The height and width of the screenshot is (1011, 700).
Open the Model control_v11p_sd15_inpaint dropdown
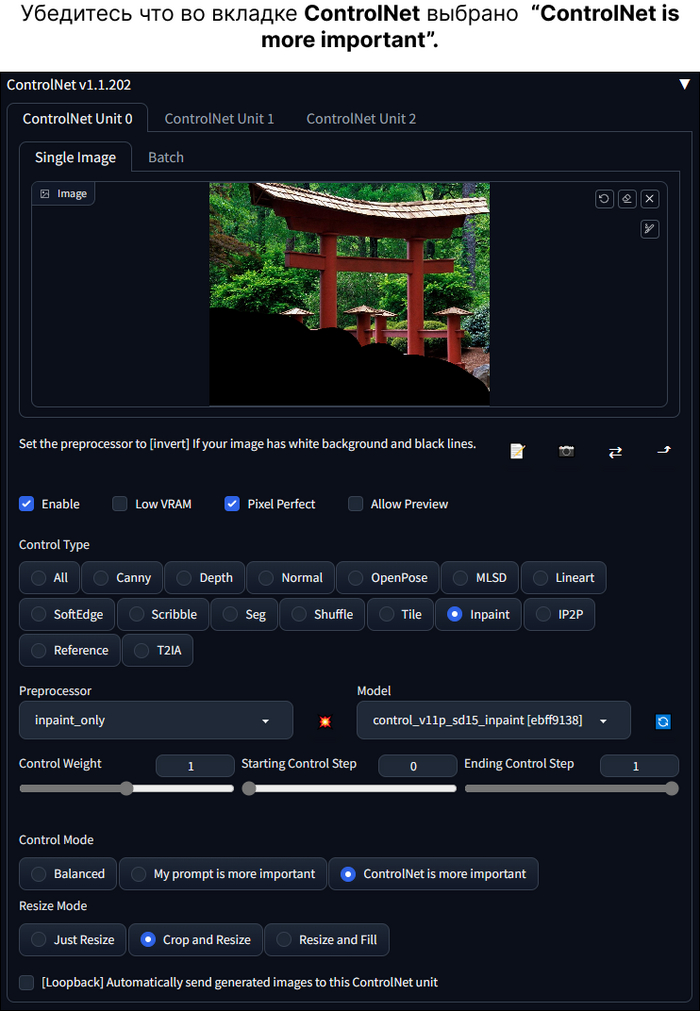click(x=492, y=720)
